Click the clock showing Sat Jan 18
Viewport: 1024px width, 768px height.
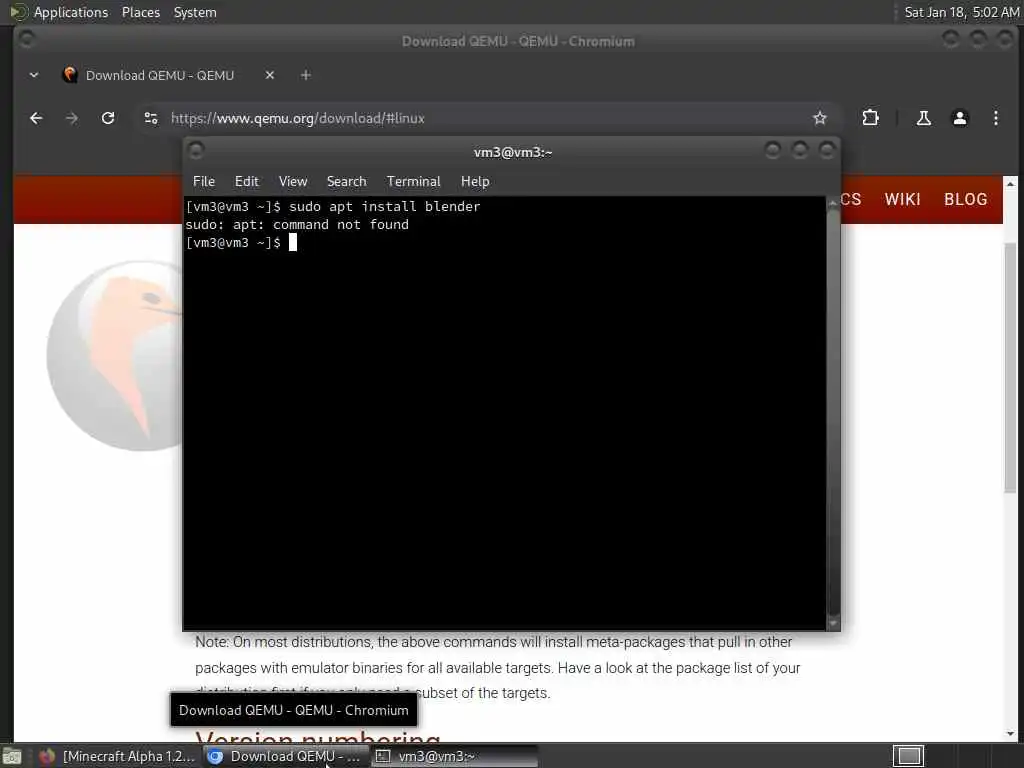[x=961, y=12]
